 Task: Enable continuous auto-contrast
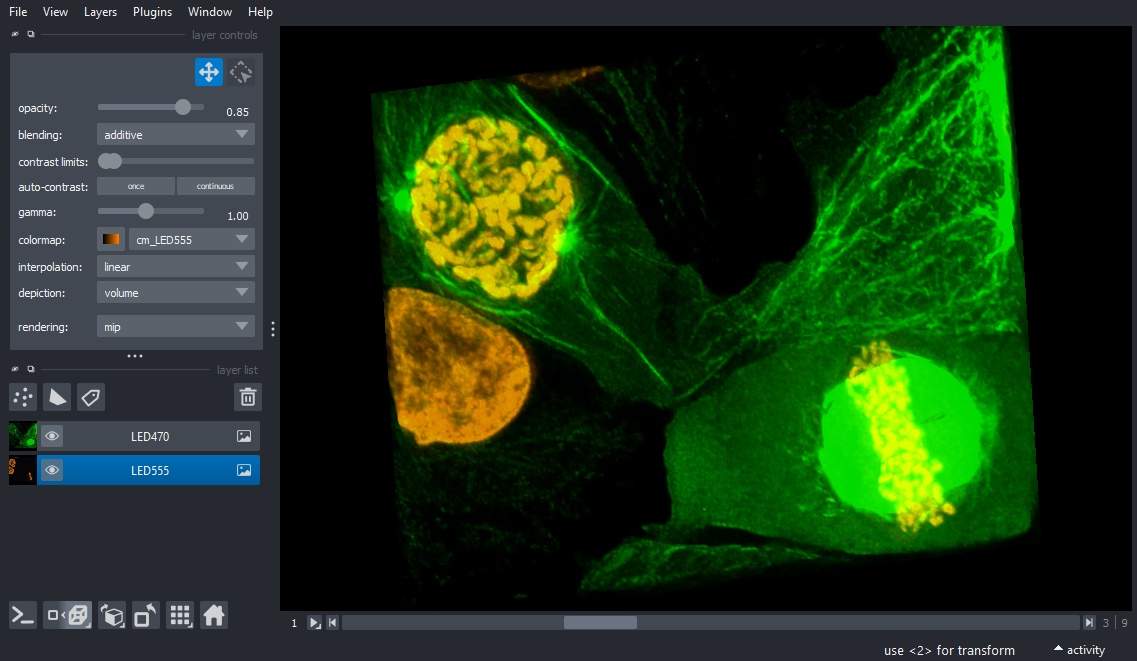tap(215, 186)
